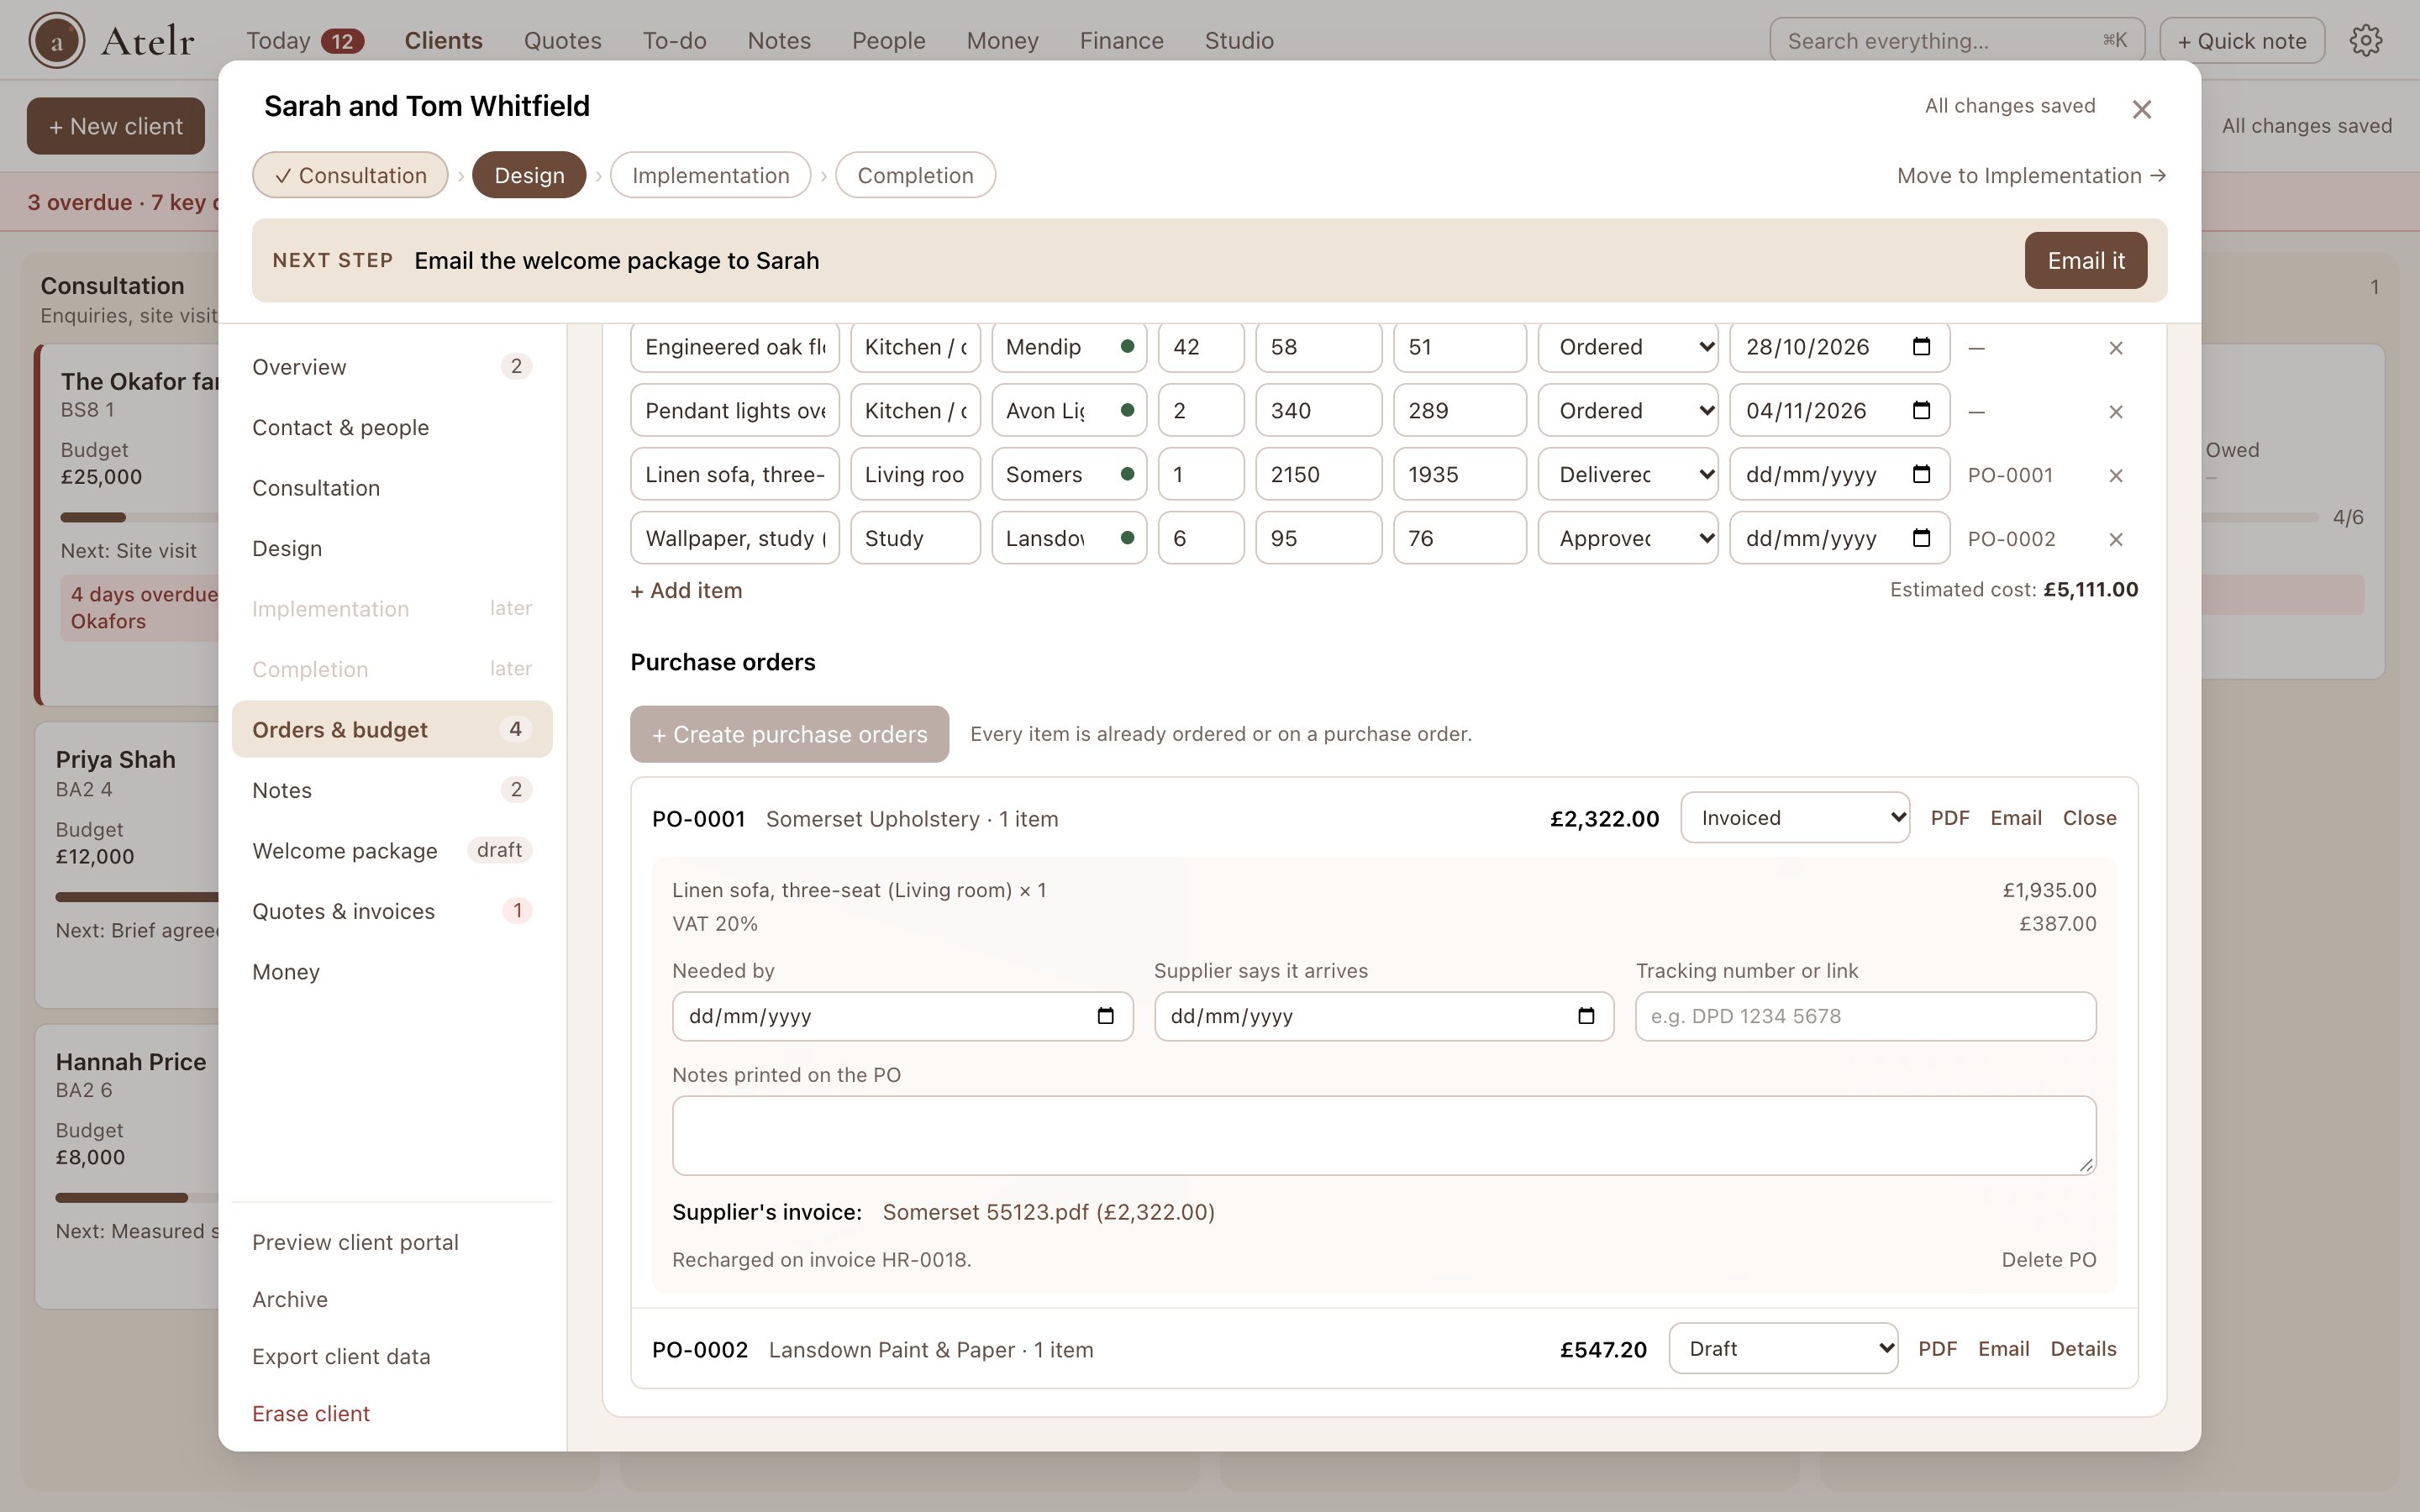
Task: Click green supplier dot for Avon
Action: click(1127, 411)
